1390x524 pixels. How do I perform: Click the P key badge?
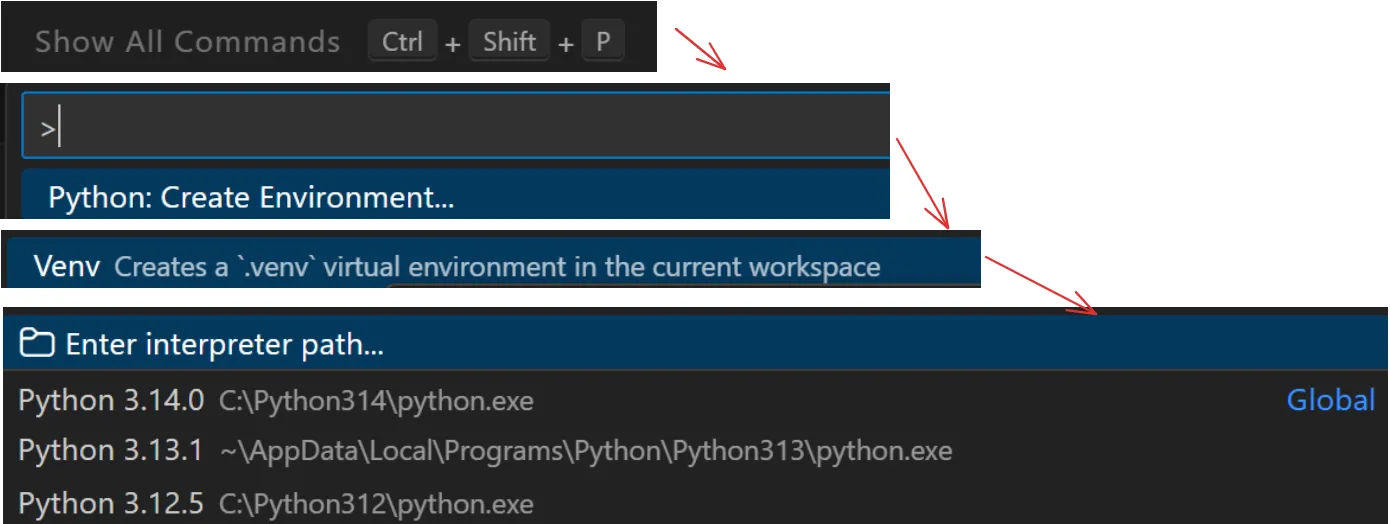point(602,42)
